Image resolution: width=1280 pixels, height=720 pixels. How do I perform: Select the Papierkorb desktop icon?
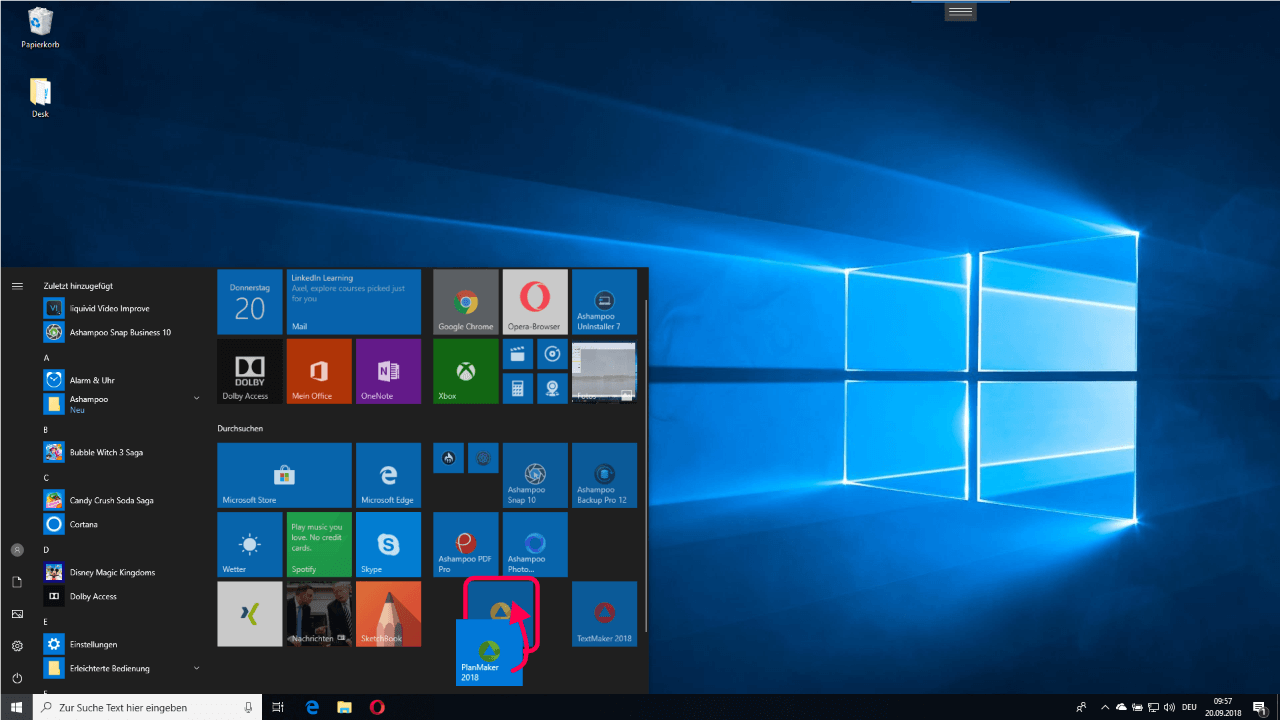click(40, 27)
